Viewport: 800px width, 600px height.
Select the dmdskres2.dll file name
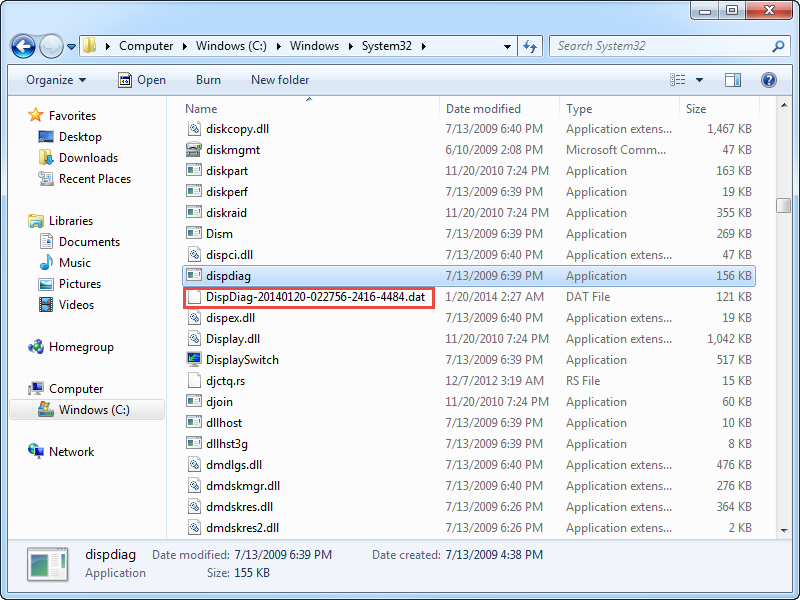[242, 528]
